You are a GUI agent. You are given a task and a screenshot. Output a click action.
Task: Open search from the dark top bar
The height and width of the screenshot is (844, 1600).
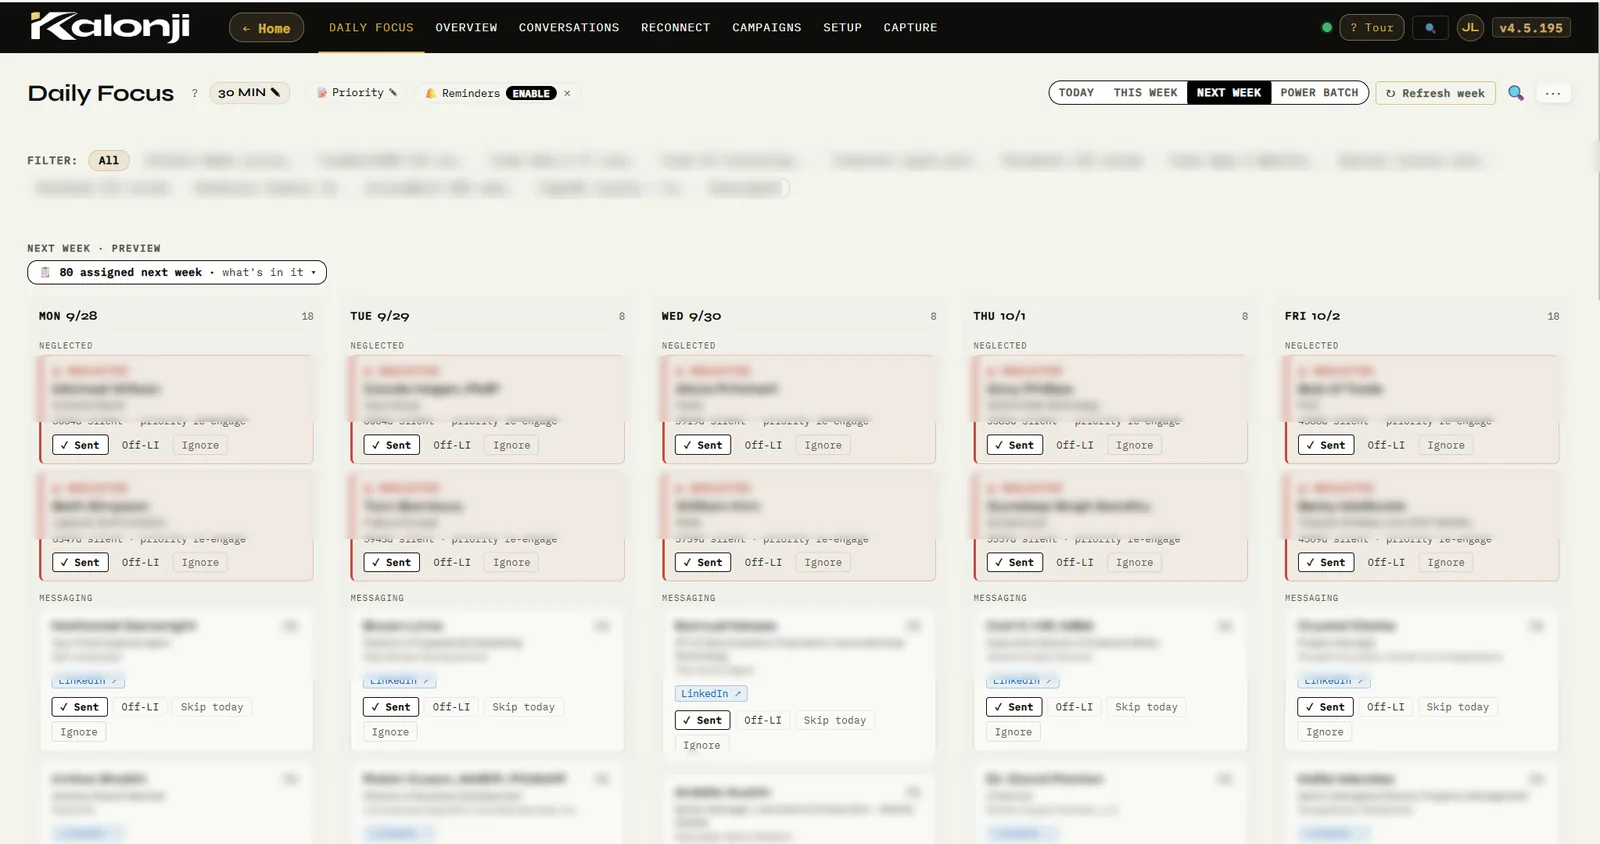coord(1431,28)
